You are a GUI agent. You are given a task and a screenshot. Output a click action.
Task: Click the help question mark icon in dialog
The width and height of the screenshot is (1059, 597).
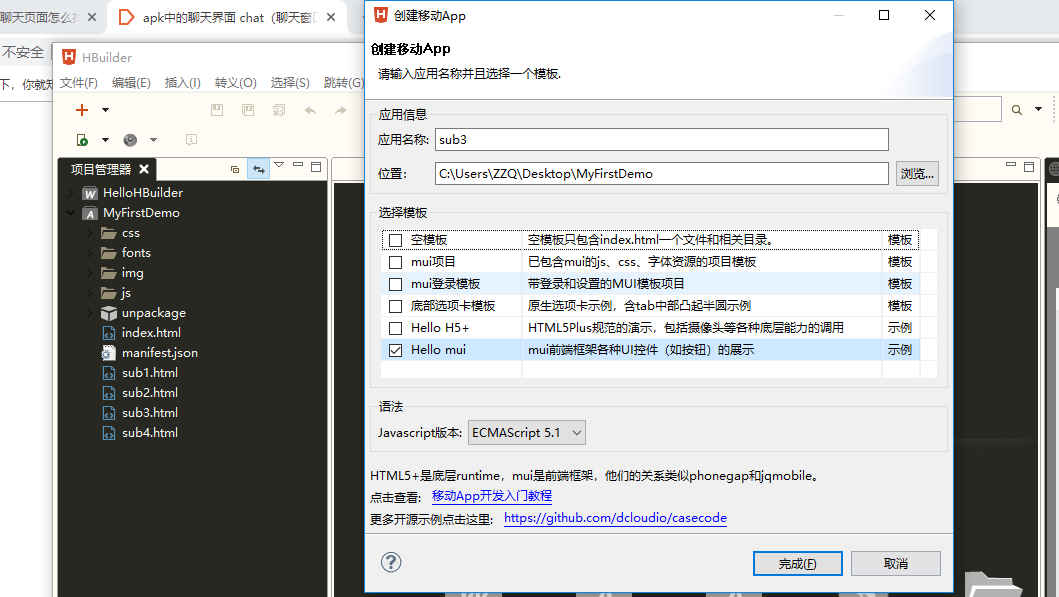391,562
